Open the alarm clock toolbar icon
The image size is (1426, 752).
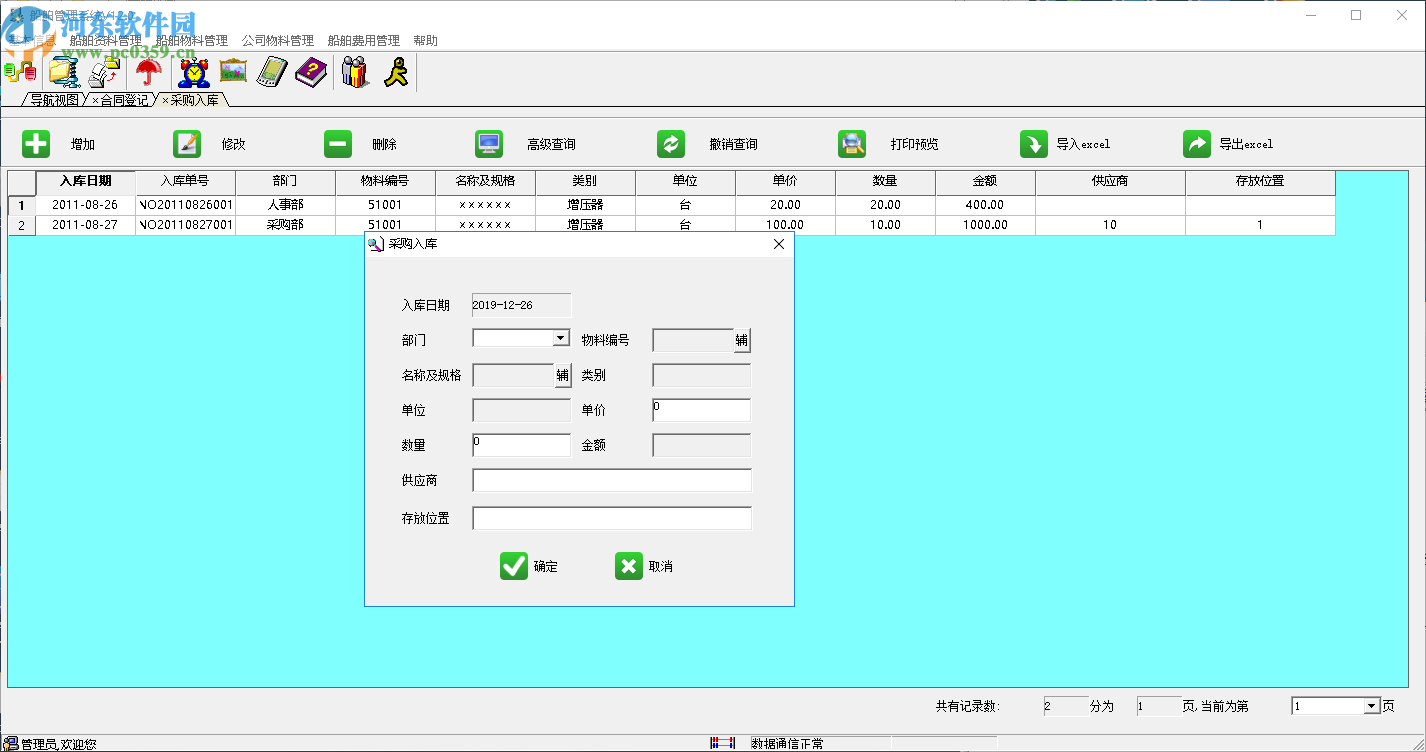tap(193, 72)
